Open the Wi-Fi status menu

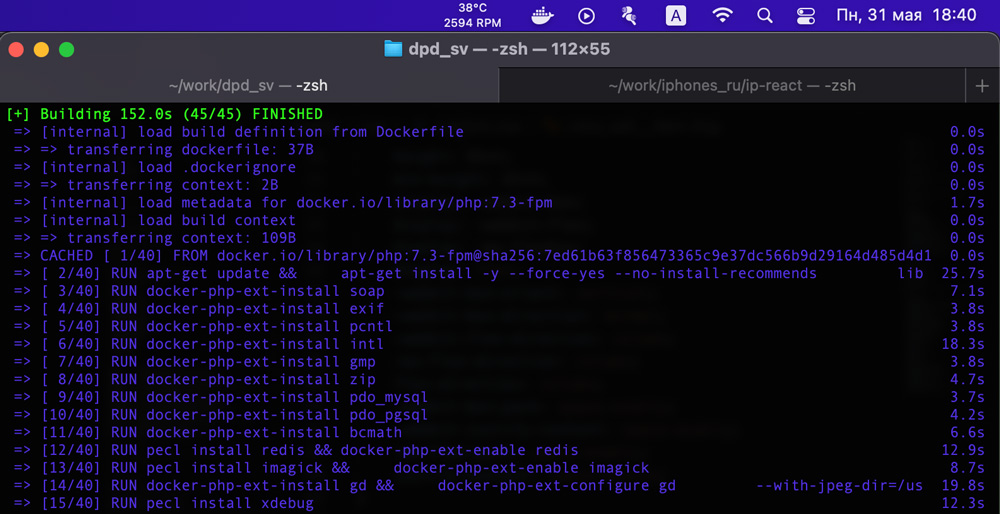coord(722,15)
